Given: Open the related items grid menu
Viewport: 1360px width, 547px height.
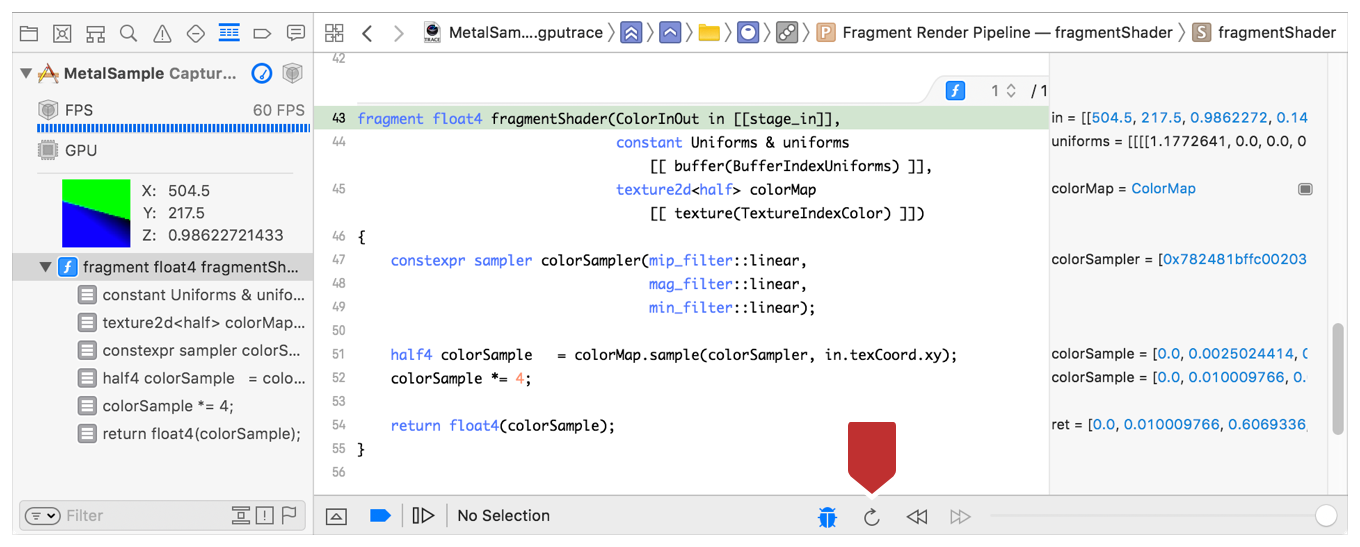Looking at the screenshot, I should pyautogui.click(x=335, y=33).
